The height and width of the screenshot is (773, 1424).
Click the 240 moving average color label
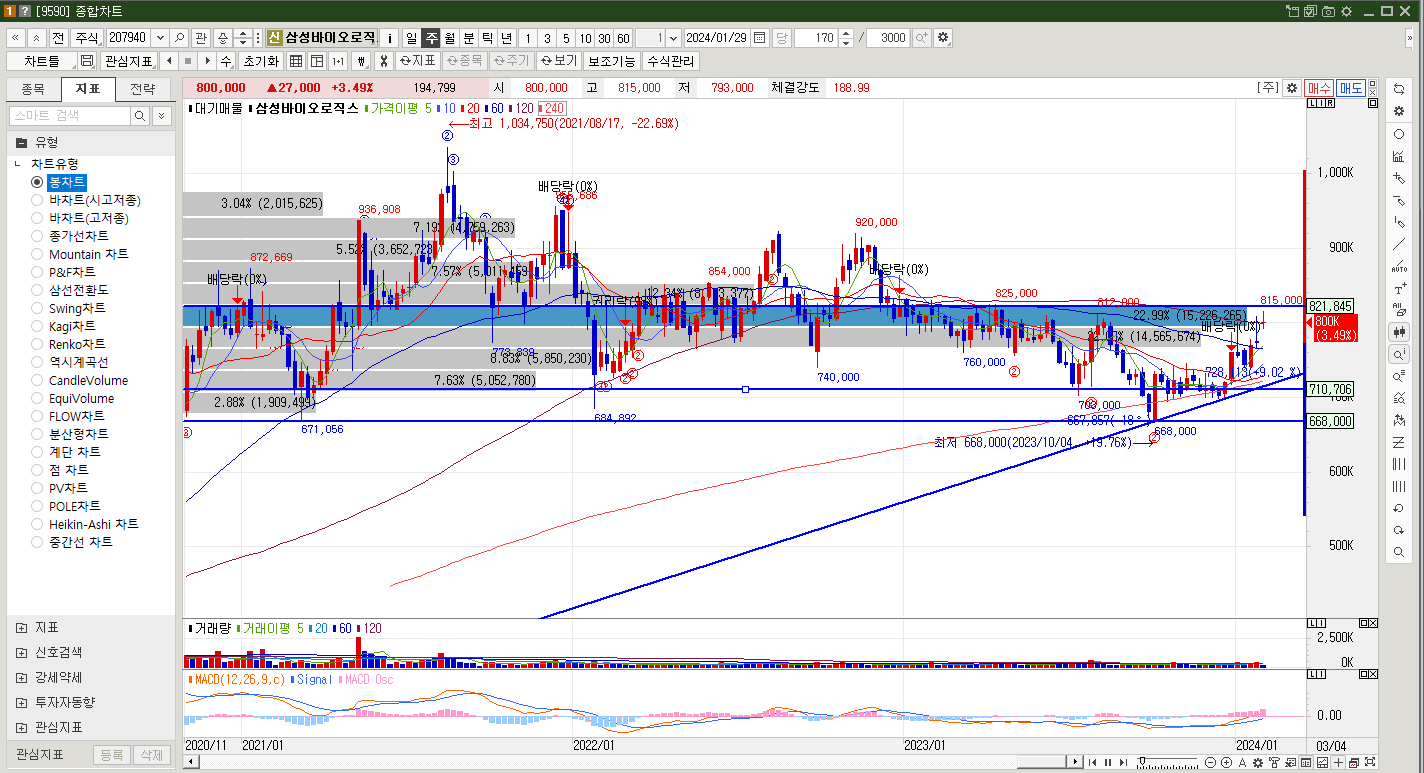[x=553, y=108]
